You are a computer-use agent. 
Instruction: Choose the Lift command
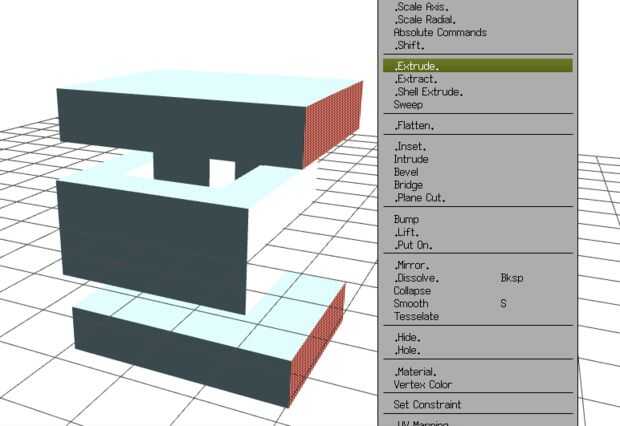coord(478,232)
